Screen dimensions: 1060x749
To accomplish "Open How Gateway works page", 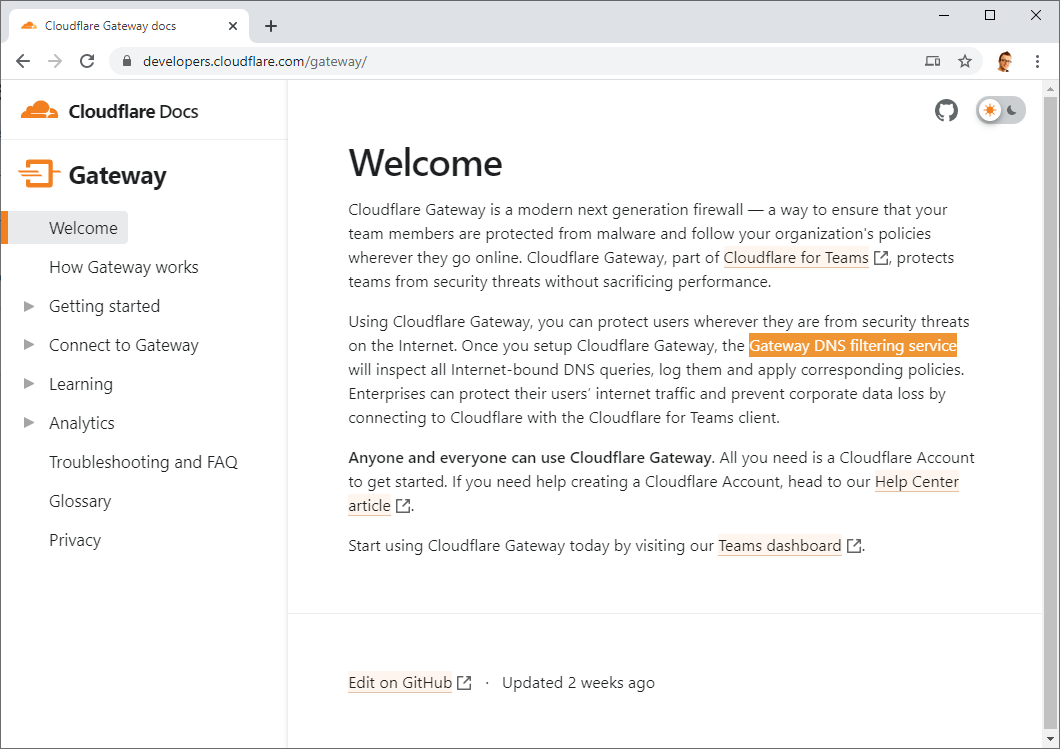I will tap(124, 267).
